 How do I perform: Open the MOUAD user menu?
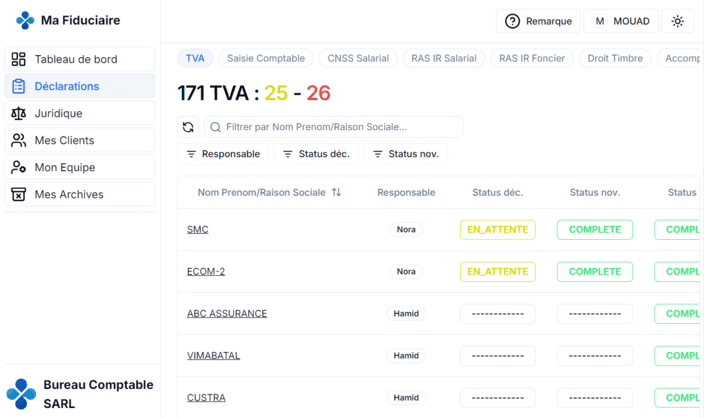[621, 21]
